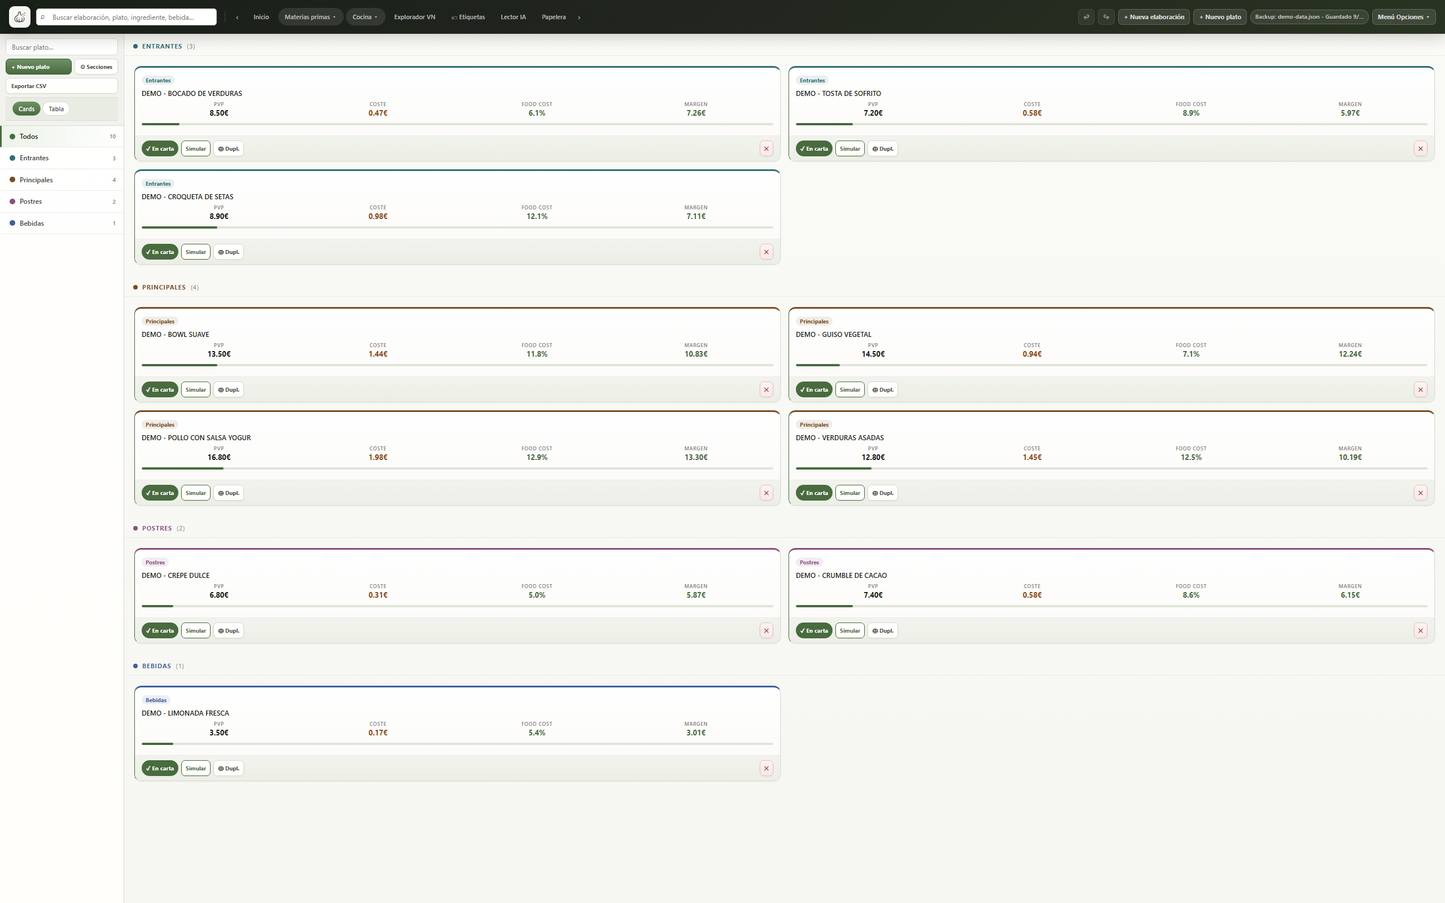1445x903 pixels.
Task: Open the Backup demo-data.json status pill
Action: (x=1308, y=17)
